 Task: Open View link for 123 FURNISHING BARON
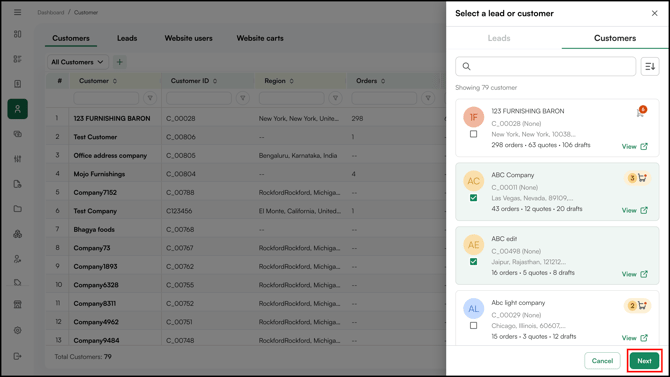click(635, 147)
